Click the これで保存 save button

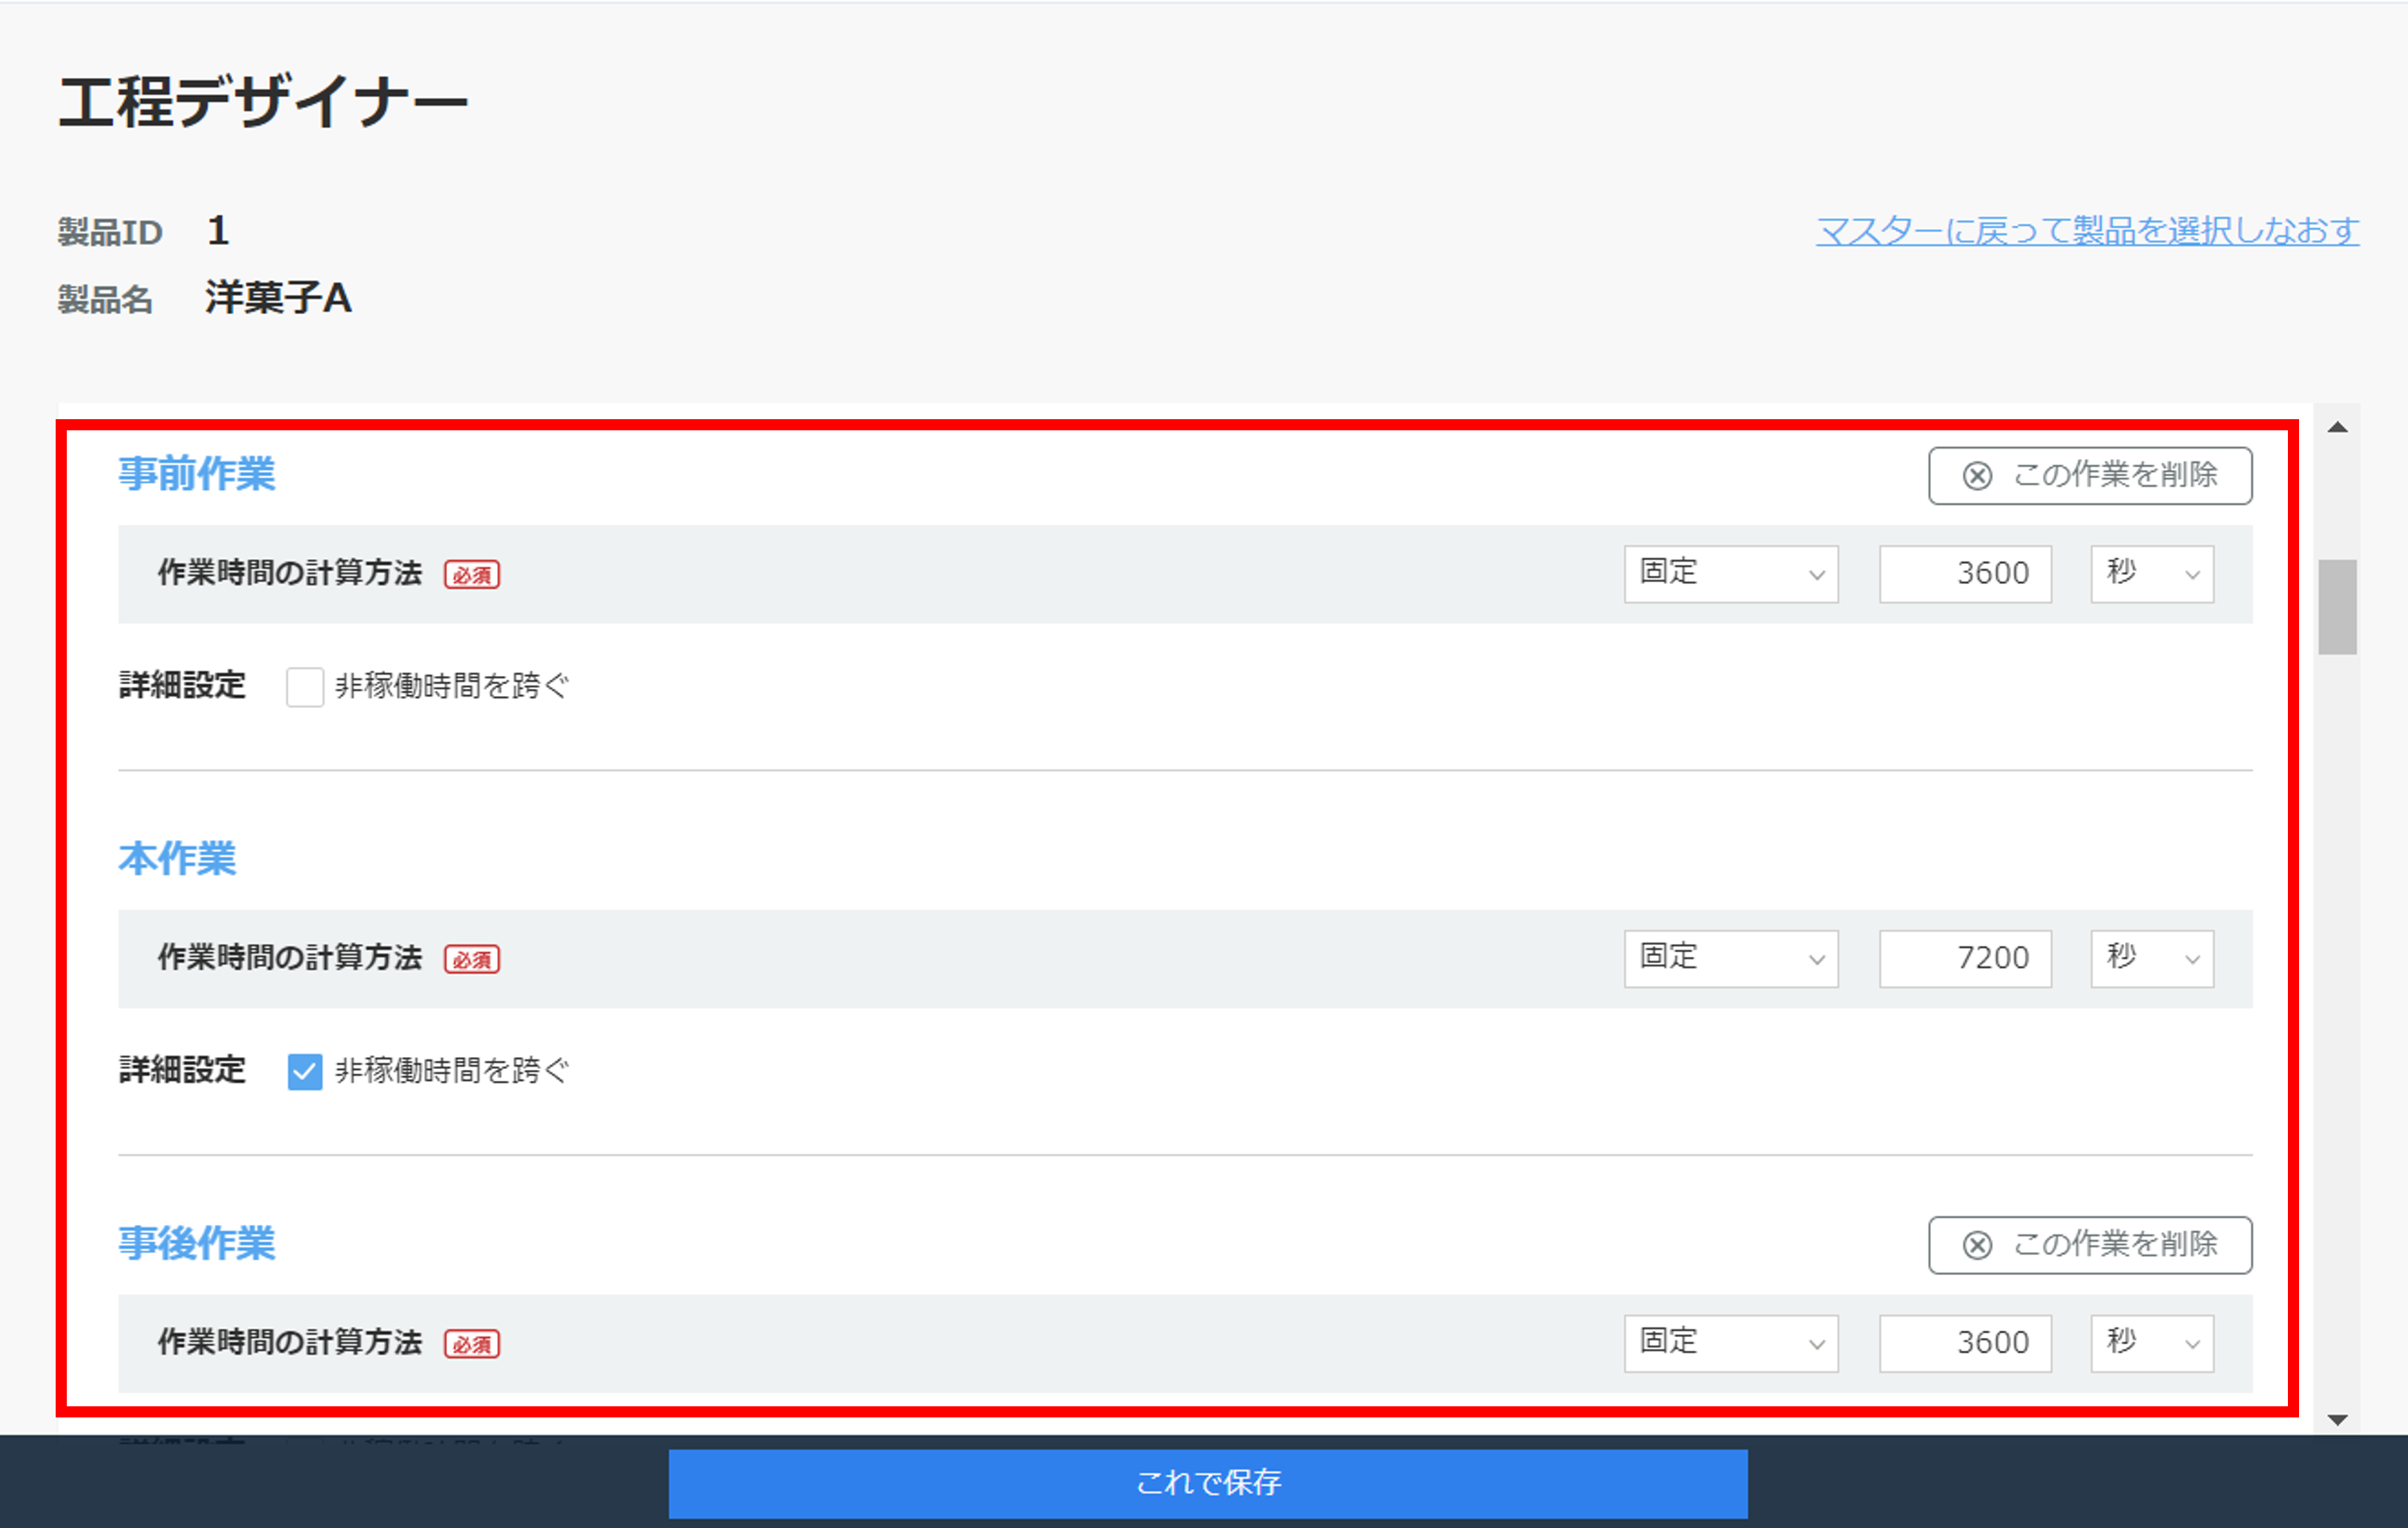click(1208, 1483)
